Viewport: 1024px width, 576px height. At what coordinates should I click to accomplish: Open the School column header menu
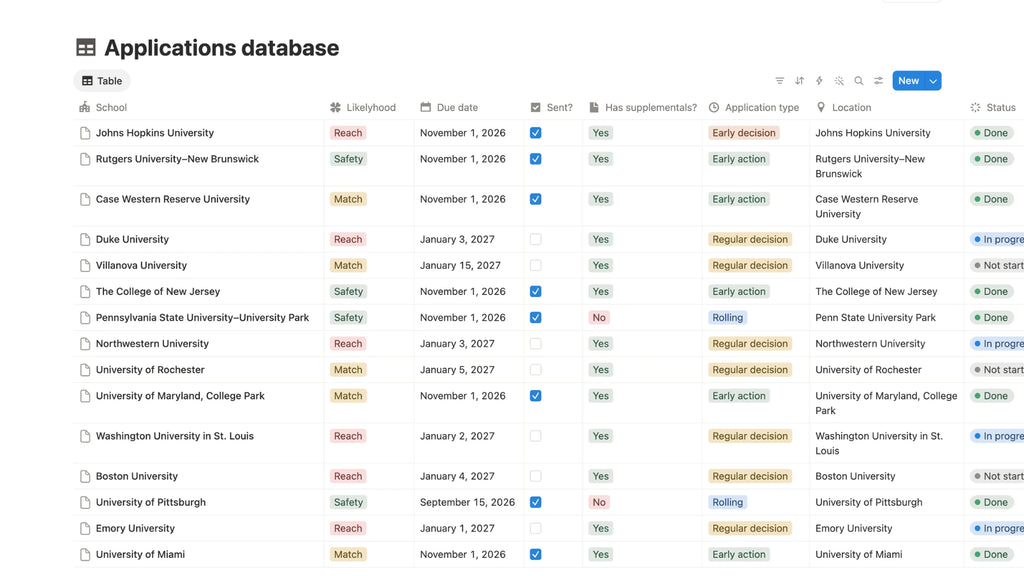(103, 108)
